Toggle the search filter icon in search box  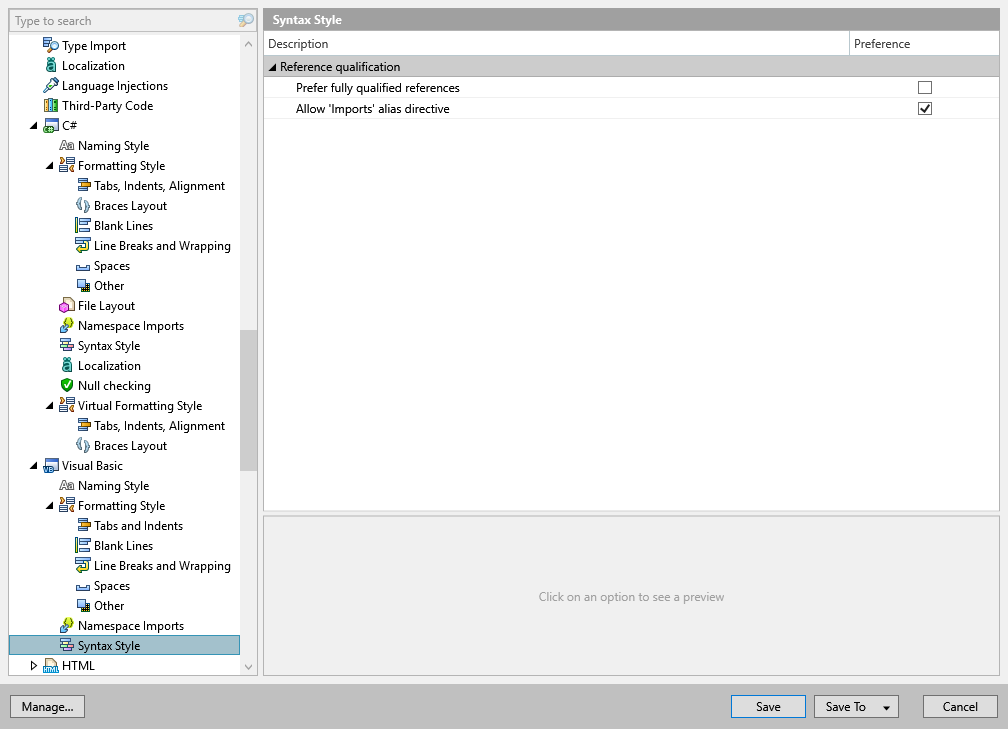pyautogui.click(x=245, y=20)
